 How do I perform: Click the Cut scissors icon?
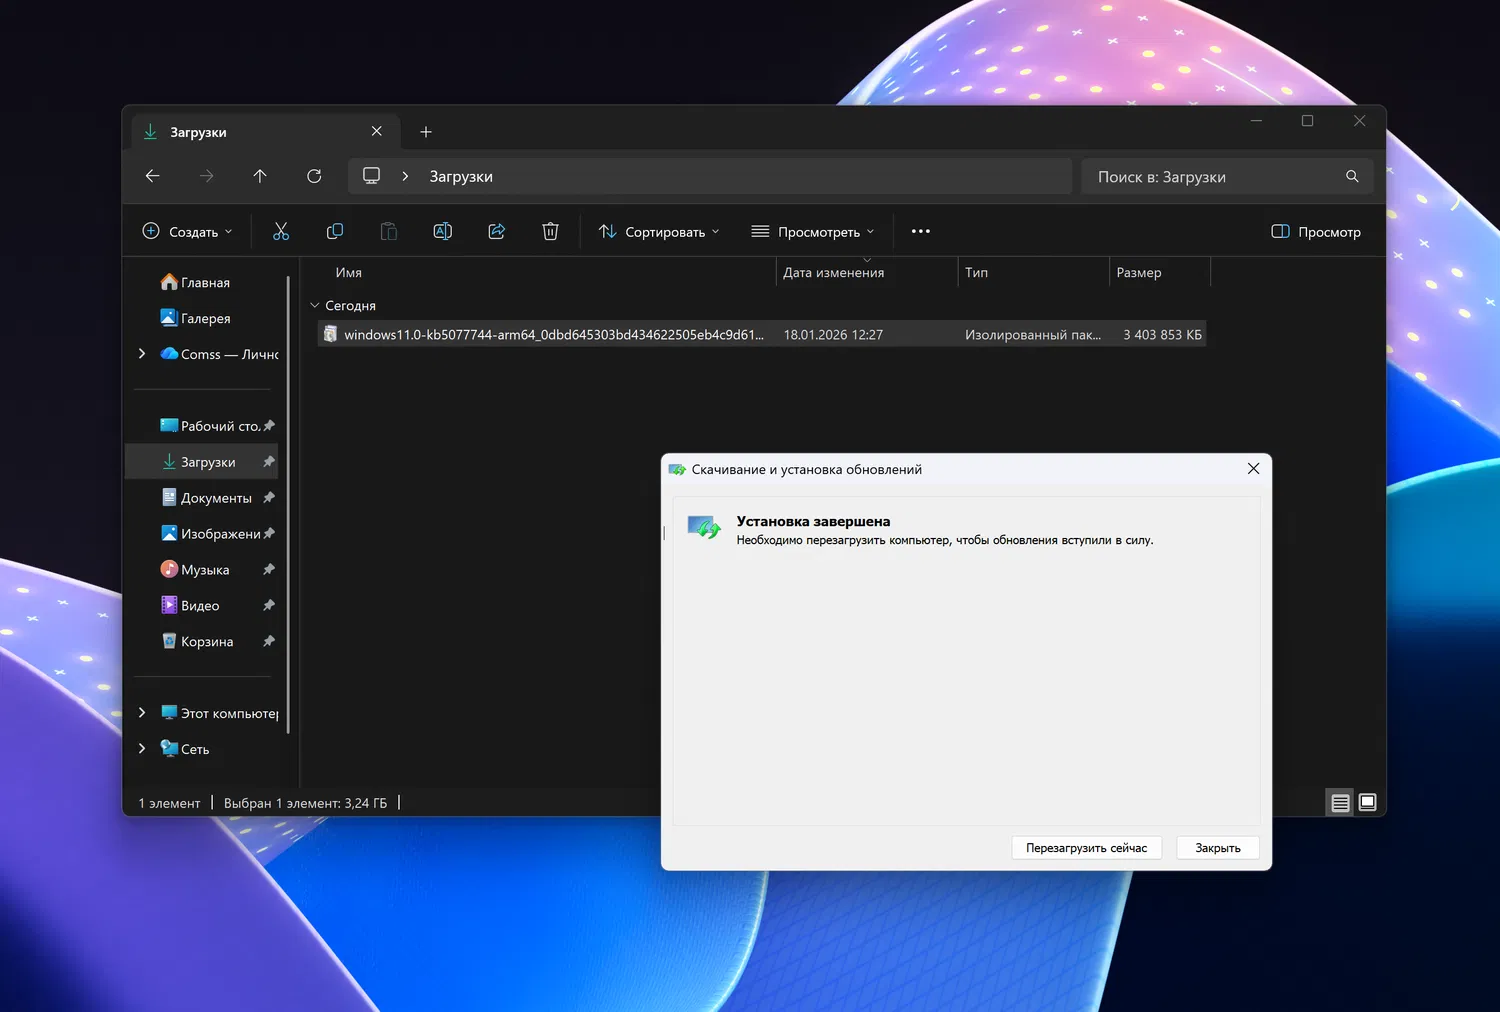click(x=281, y=231)
